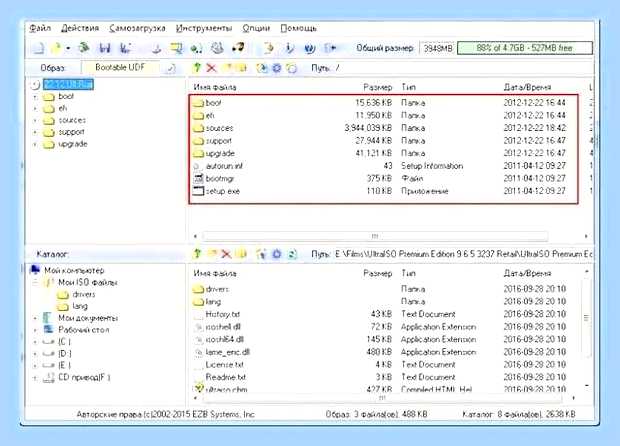Open the Инструменты menu
The height and width of the screenshot is (446, 620).
click(x=204, y=28)
